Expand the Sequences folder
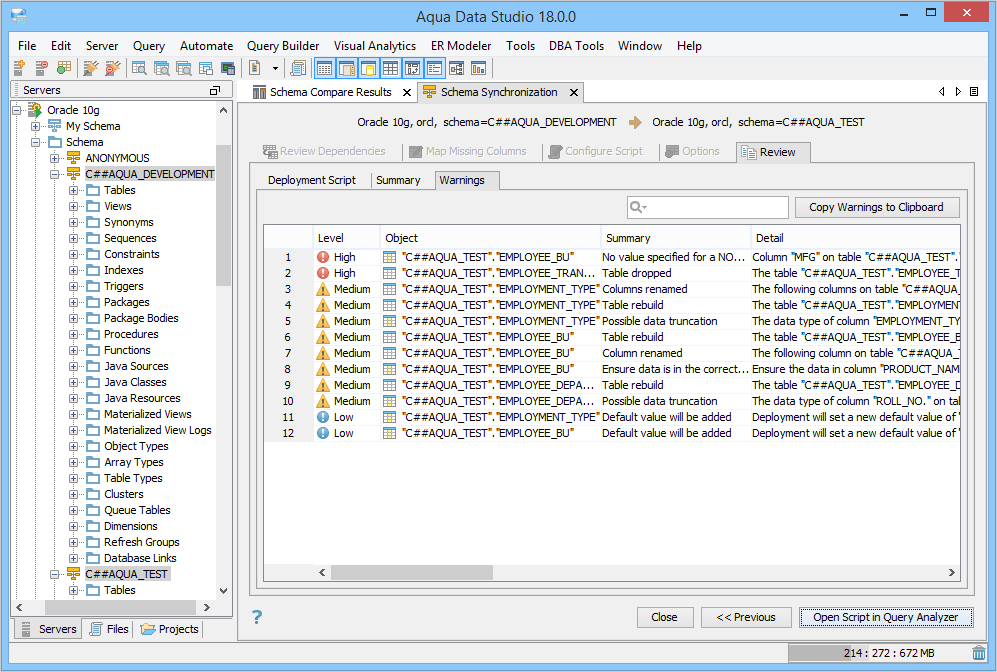Image resolution: width=997 pixels, height=672 pixels. [x=74, y=238]
